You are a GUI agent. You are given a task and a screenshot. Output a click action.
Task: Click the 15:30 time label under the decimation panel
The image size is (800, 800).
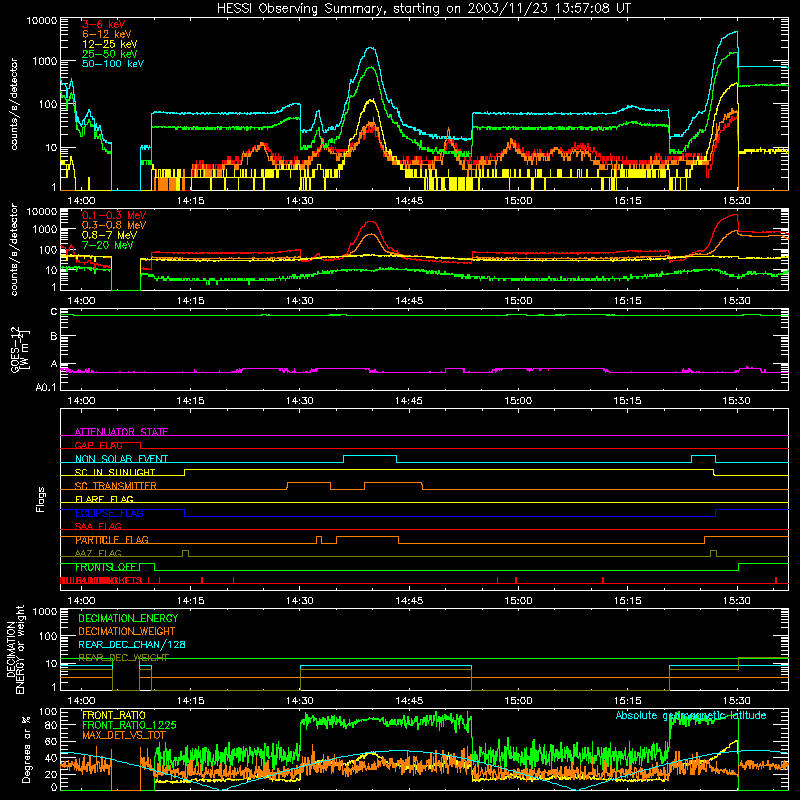pos(737,701)
